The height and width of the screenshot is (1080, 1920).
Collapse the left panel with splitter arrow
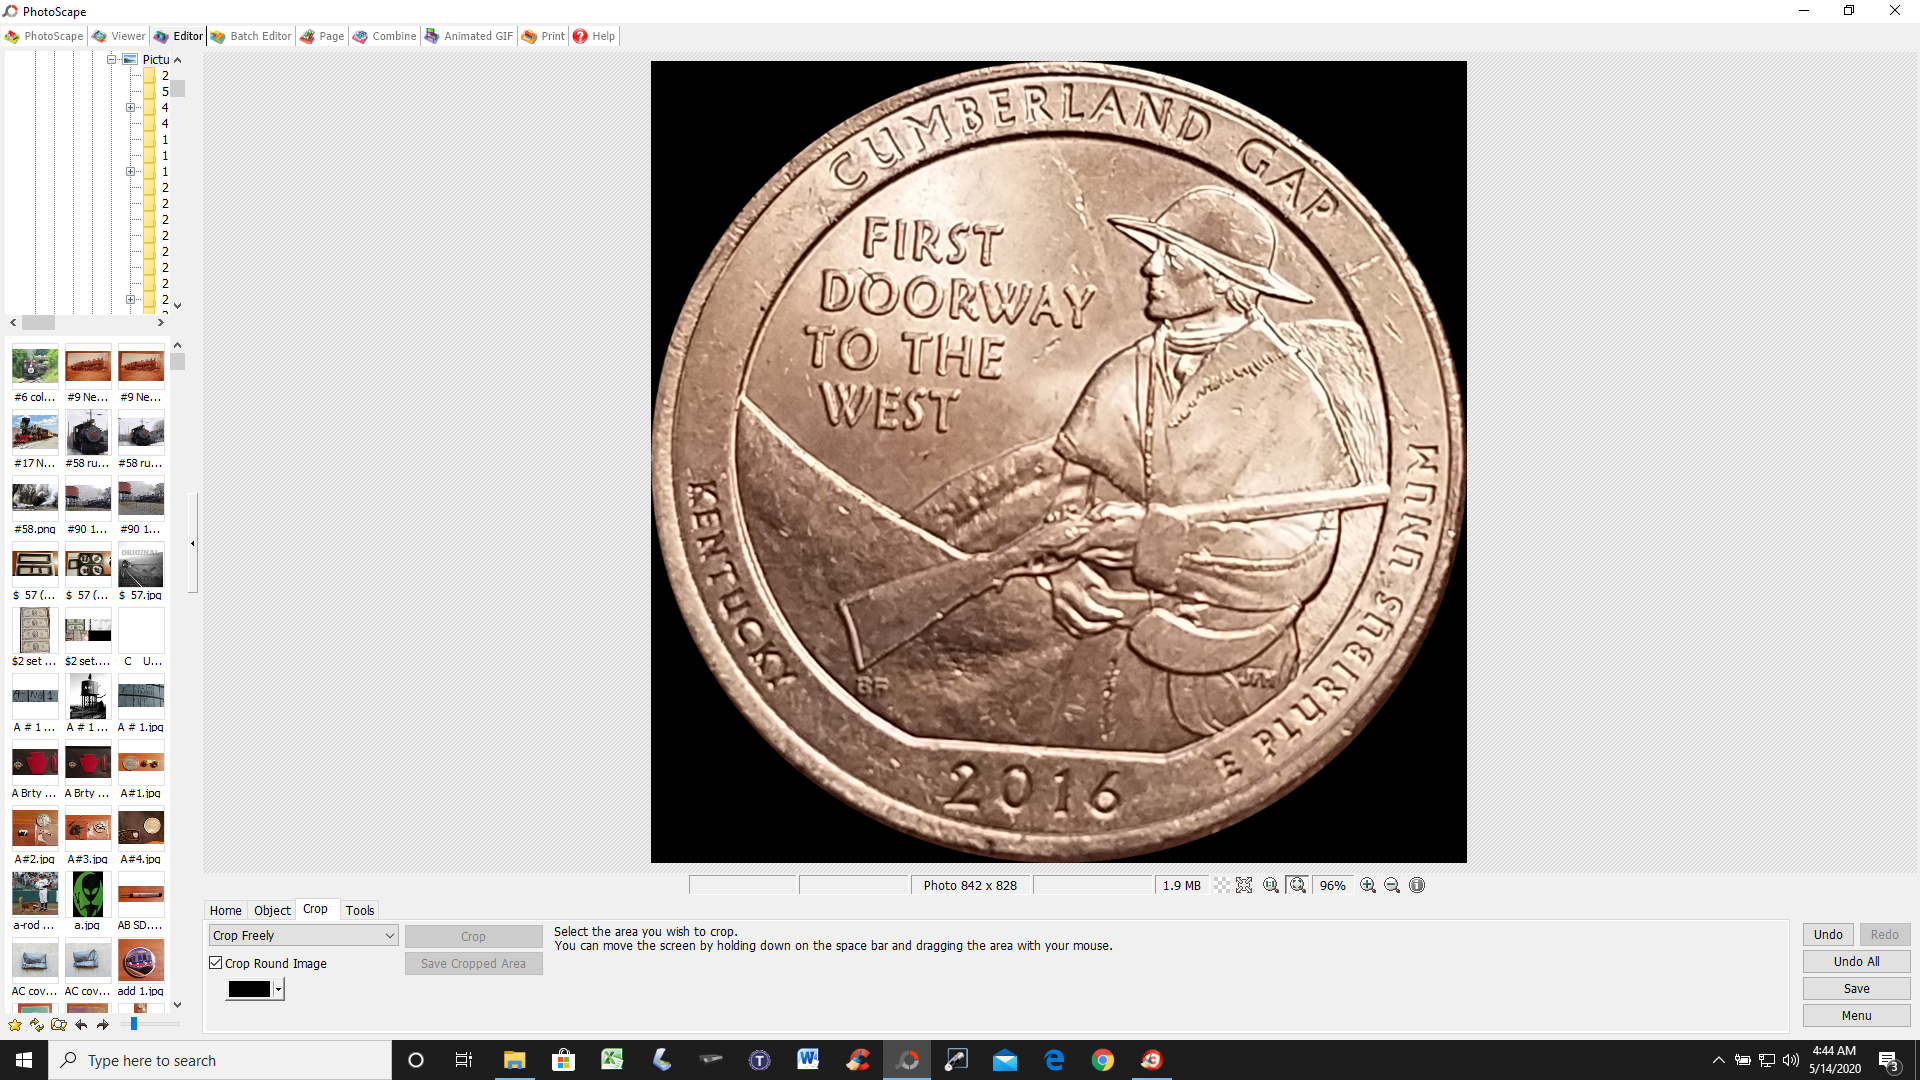(x=192, y=543)
